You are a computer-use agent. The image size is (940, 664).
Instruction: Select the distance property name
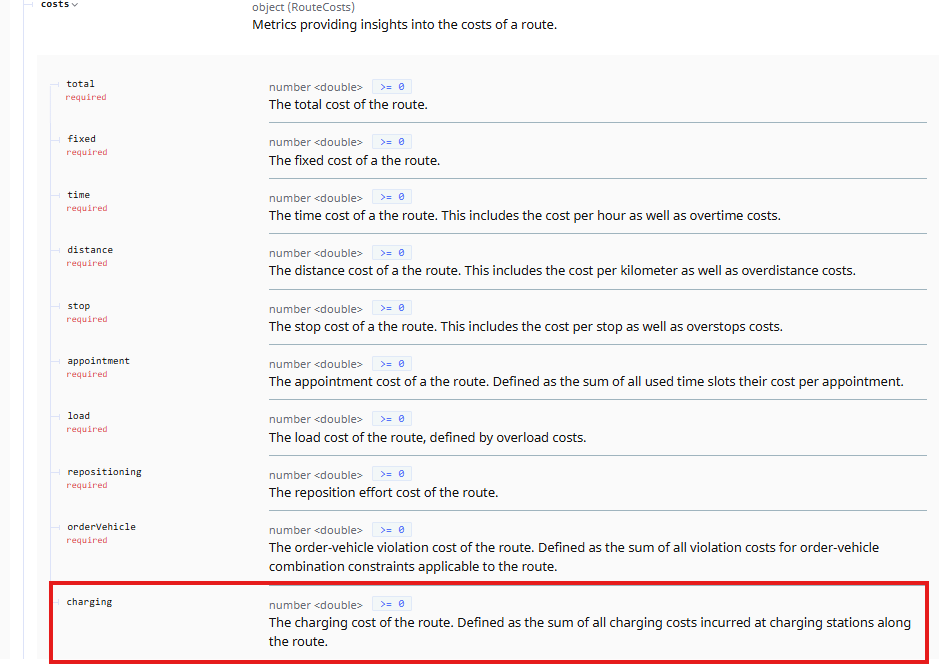pos(90,250)
